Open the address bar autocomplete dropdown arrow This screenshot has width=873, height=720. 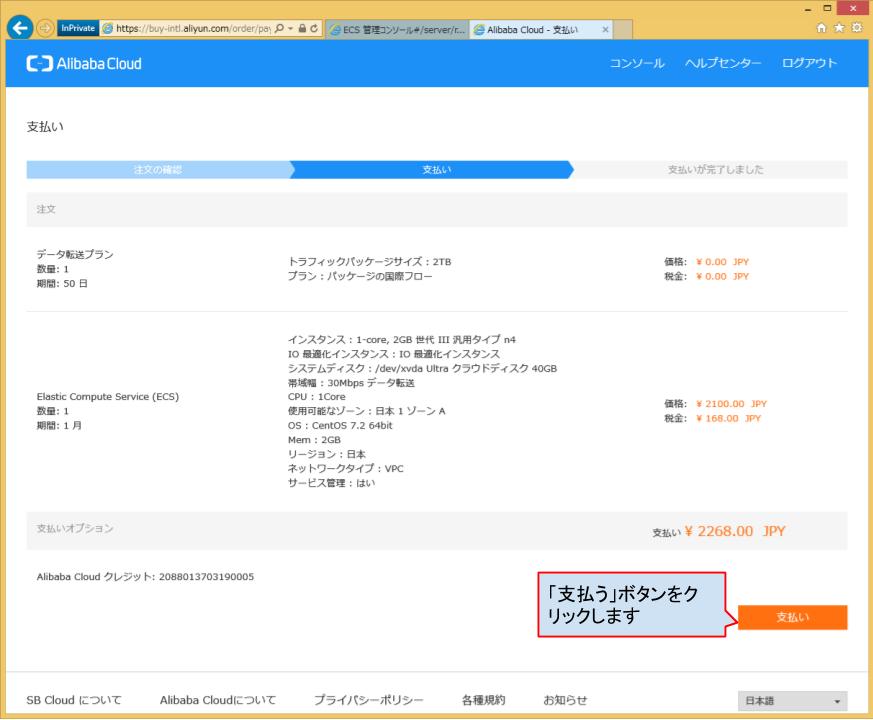click(x=290, y=28)
